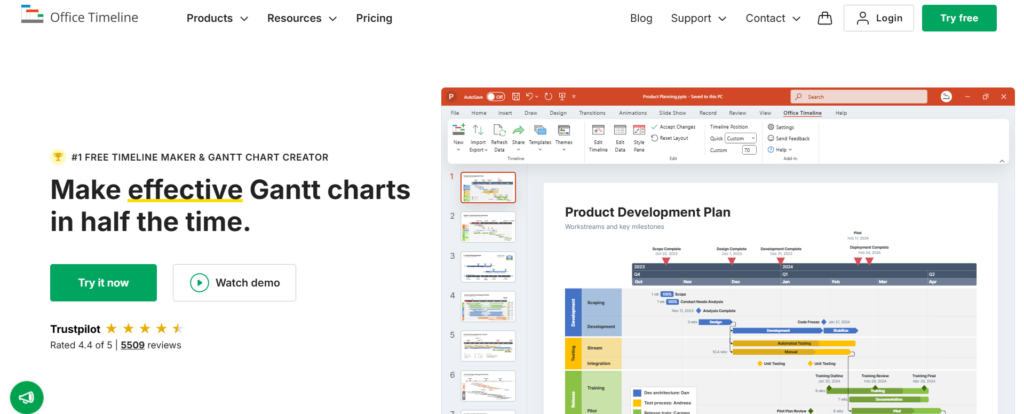This screenshot has height=414, width=1024.
Task: Click the Try free button
Action: click(x=959, y=18)
